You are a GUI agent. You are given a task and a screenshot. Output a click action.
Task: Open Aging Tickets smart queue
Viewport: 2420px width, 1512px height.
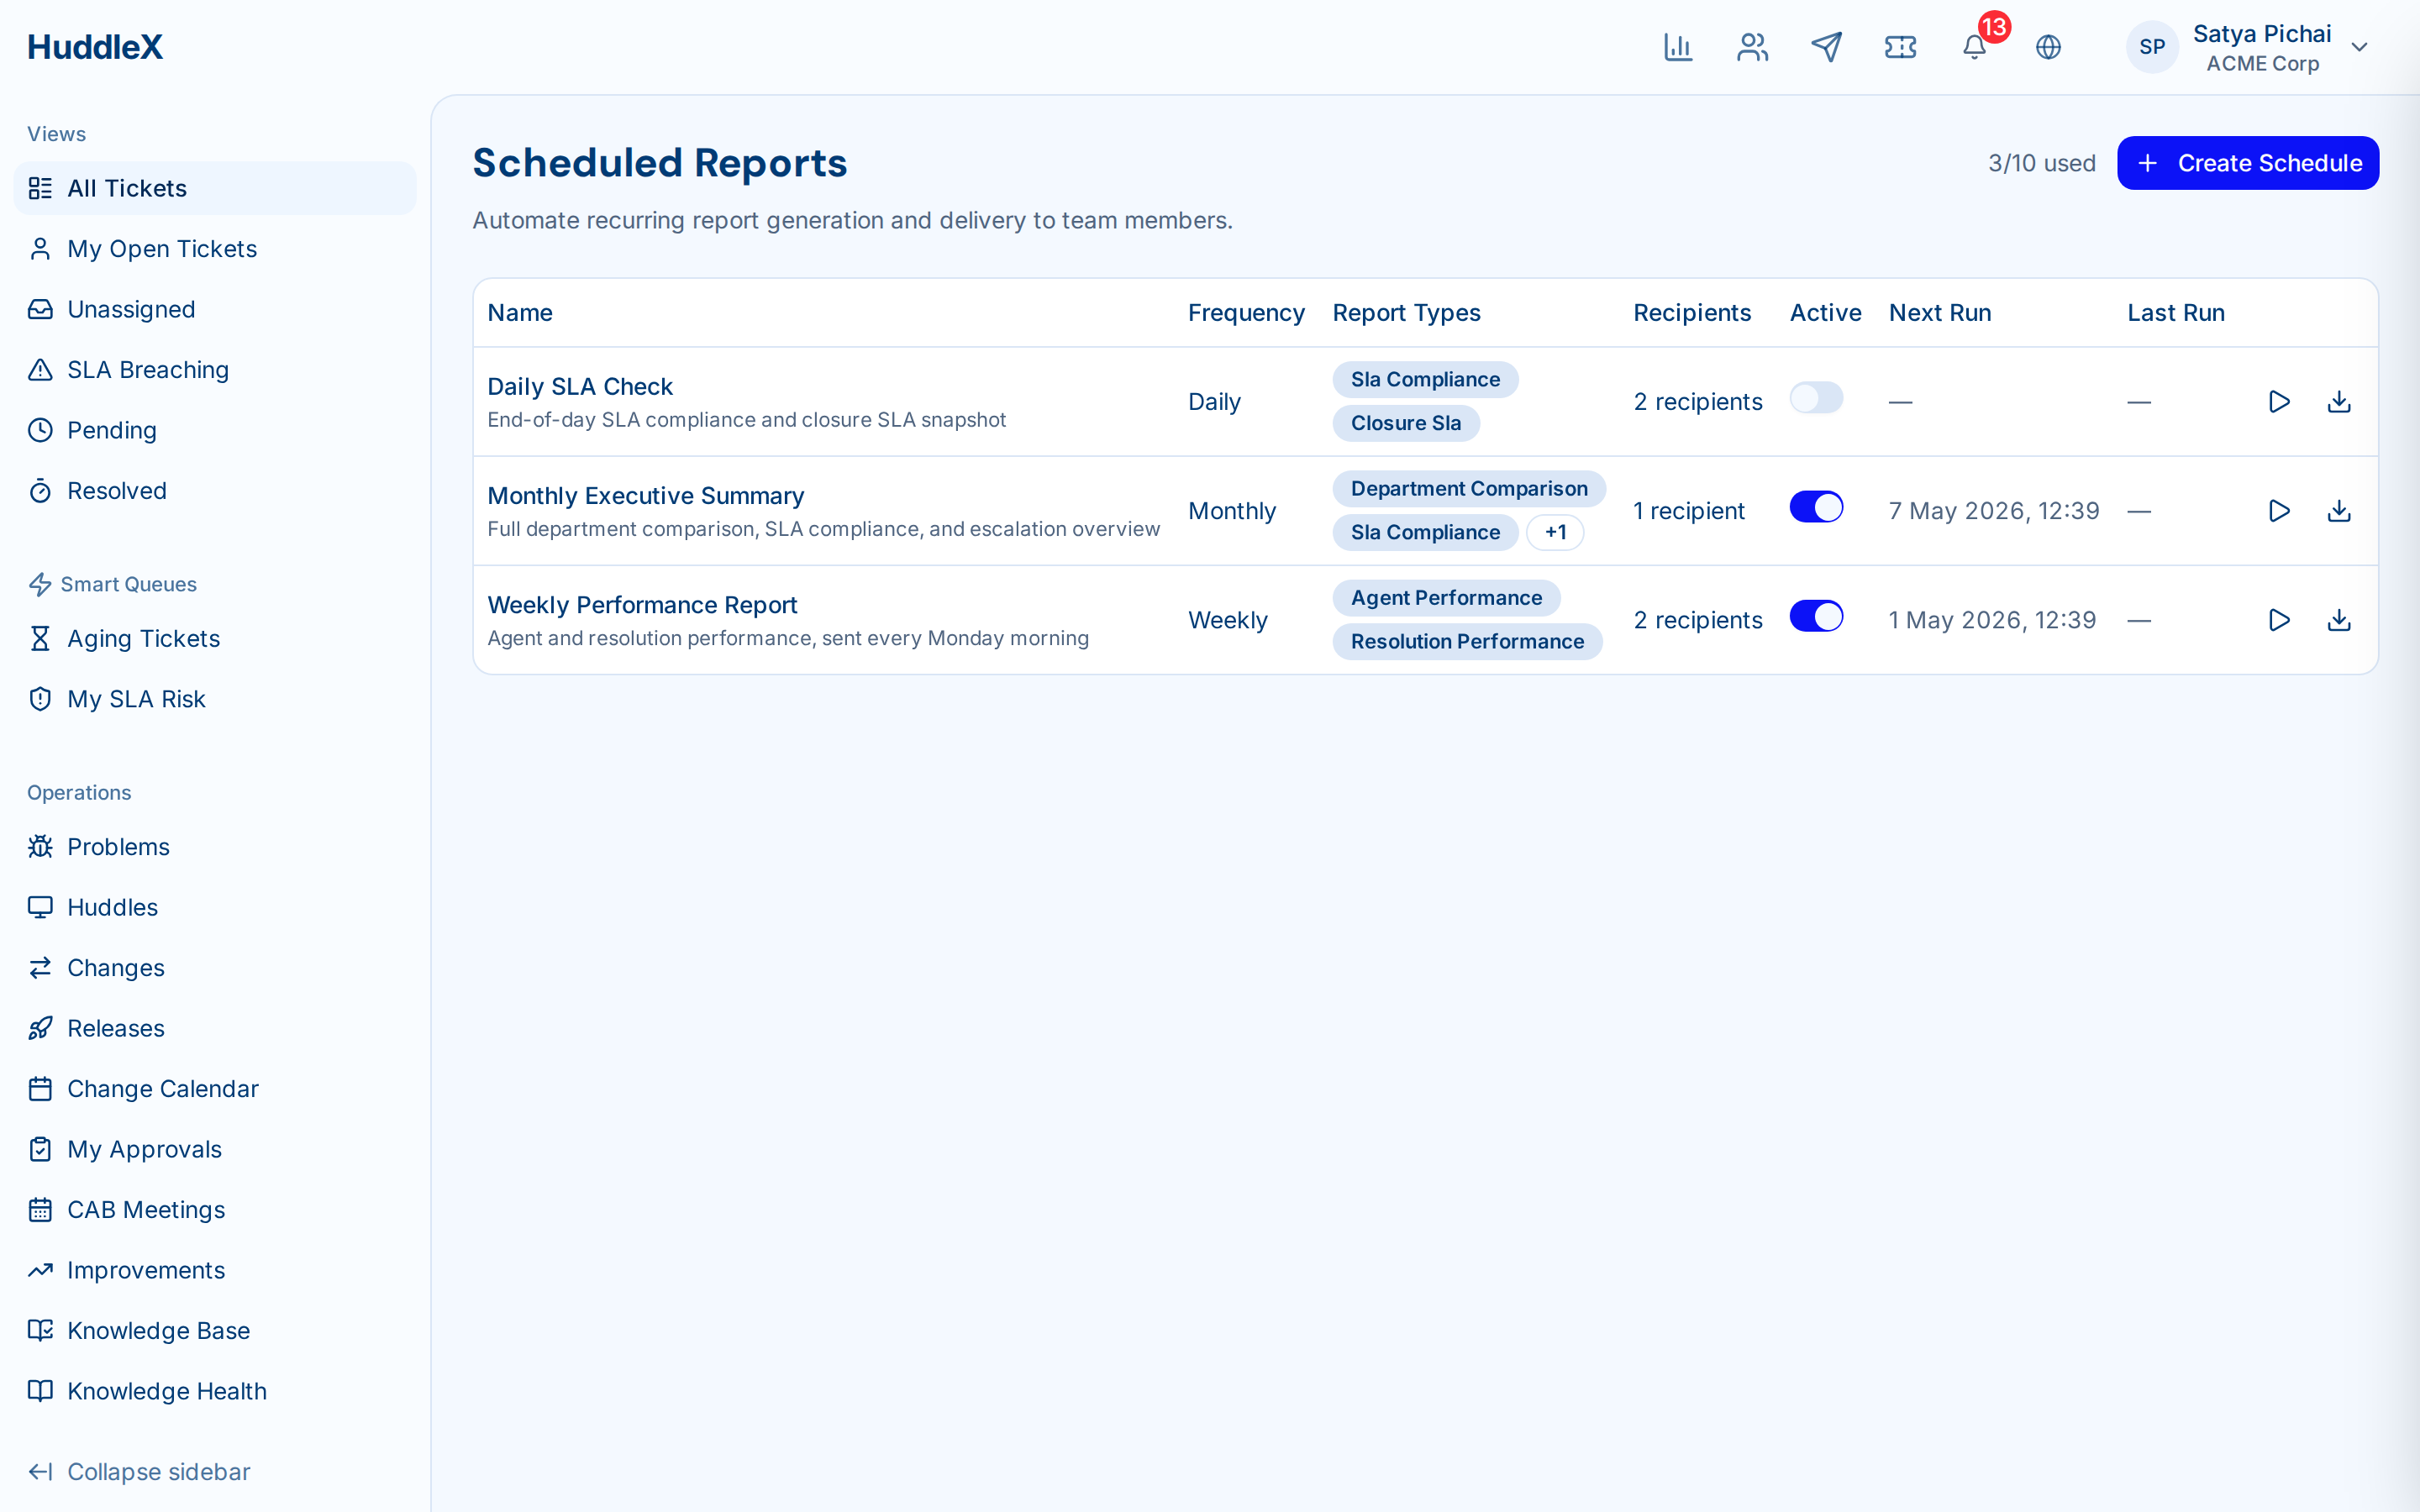tap(215, 638)
